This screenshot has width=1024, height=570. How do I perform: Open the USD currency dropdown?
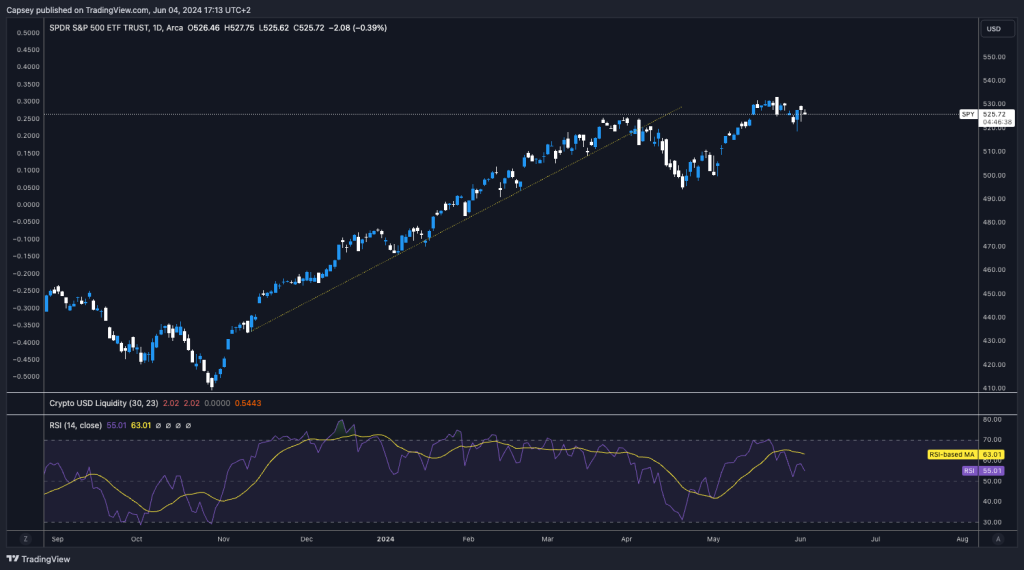pos(993,28)
